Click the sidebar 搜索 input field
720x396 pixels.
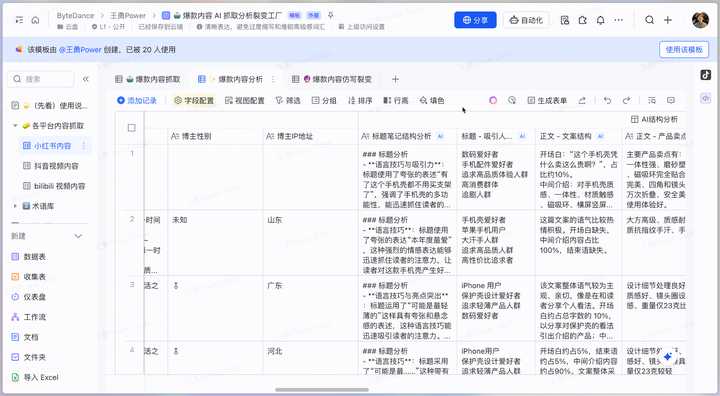click(41, 79)
